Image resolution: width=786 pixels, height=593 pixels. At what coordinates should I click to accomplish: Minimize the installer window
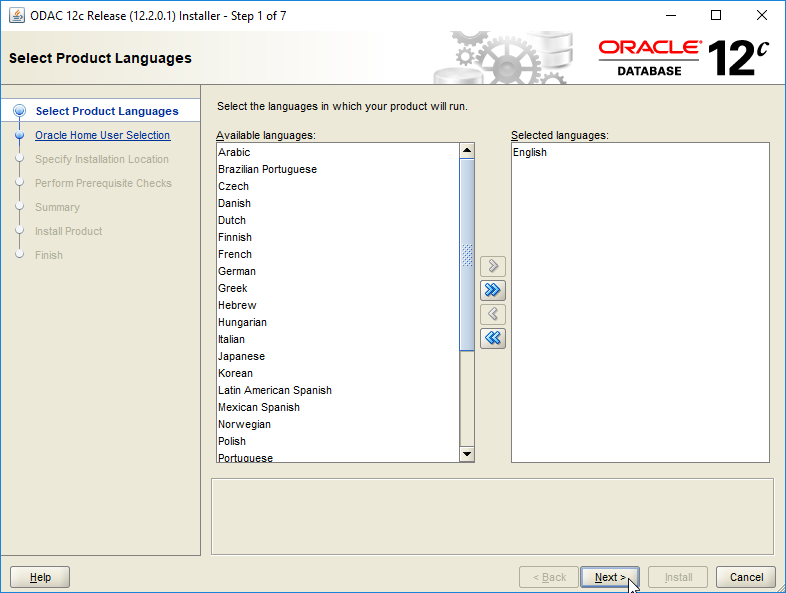coord(671,16)
